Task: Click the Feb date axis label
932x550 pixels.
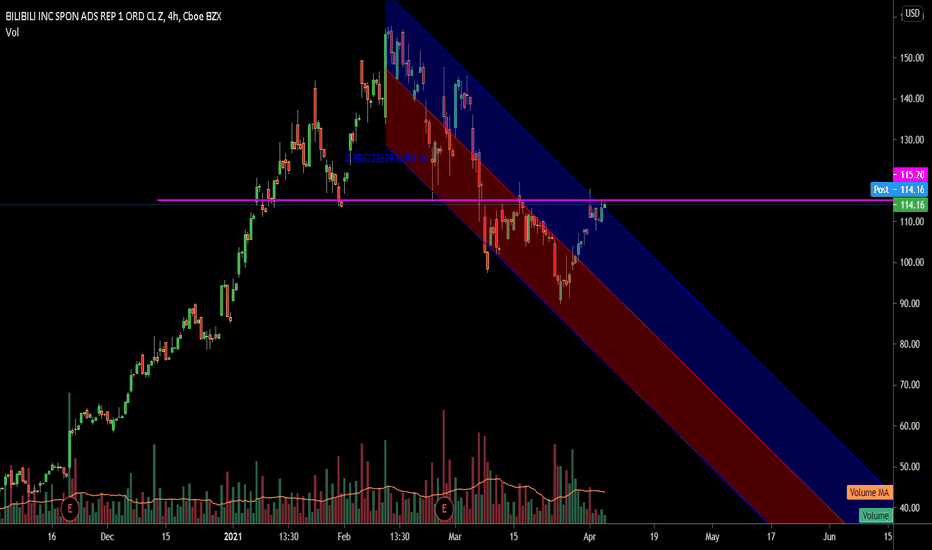Action: tap(344, 537)
